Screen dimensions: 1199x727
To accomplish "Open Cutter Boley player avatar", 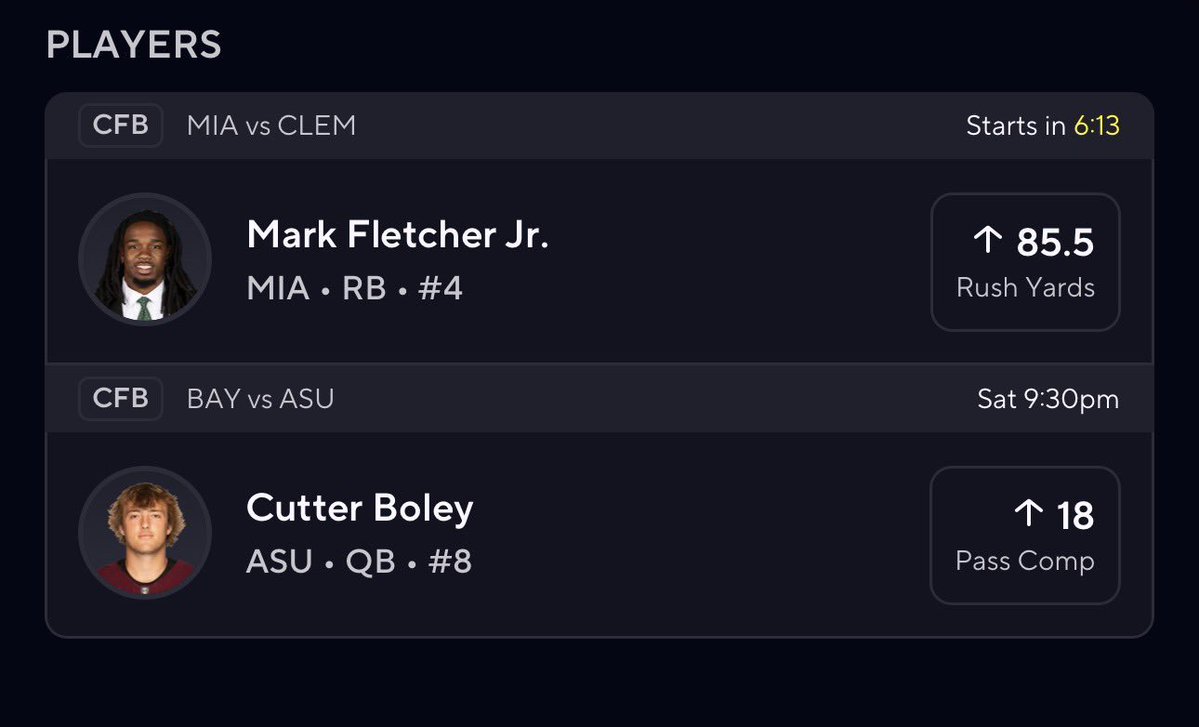I will [145, 533].
